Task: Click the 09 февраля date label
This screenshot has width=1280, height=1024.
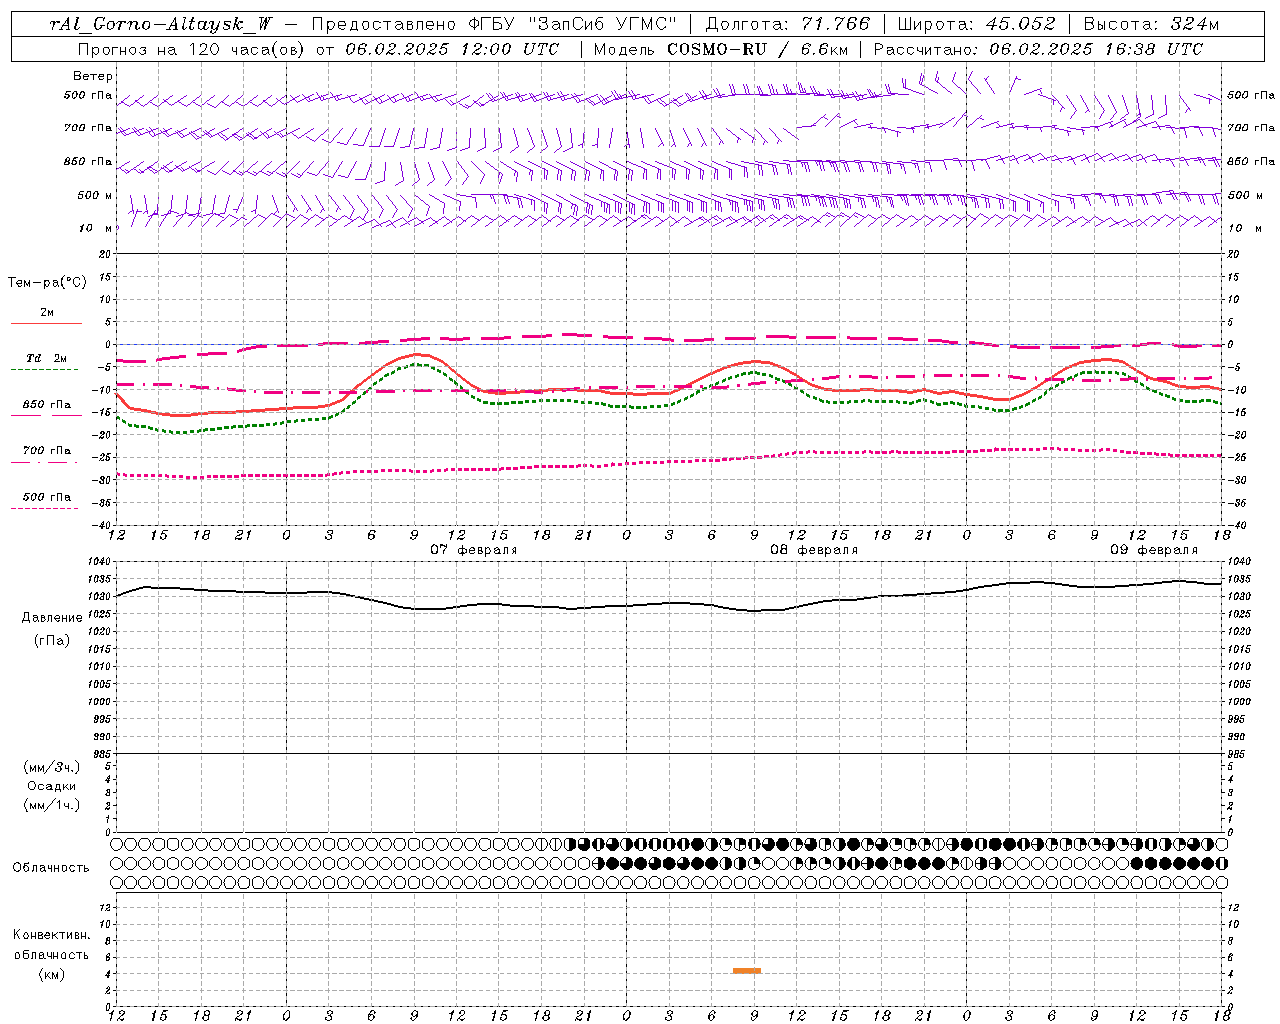Action: click(1154, 550)
